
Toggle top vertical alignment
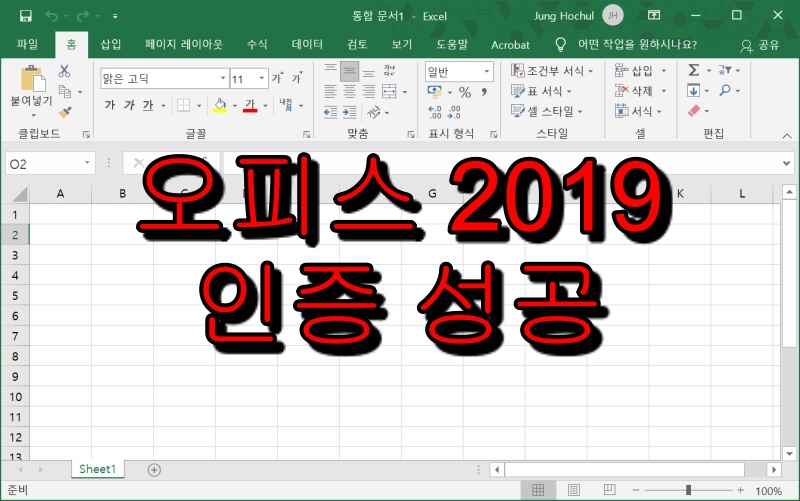pos(331,71)
